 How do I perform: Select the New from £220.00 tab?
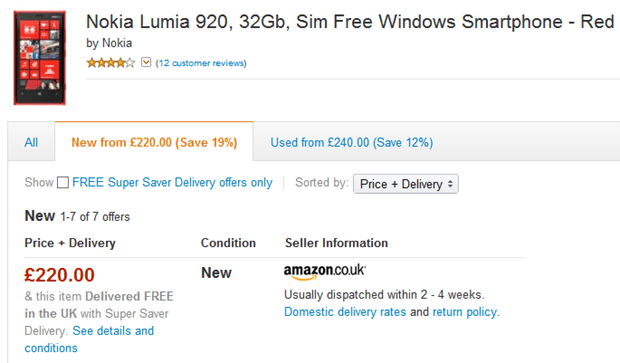coord(154,142)
